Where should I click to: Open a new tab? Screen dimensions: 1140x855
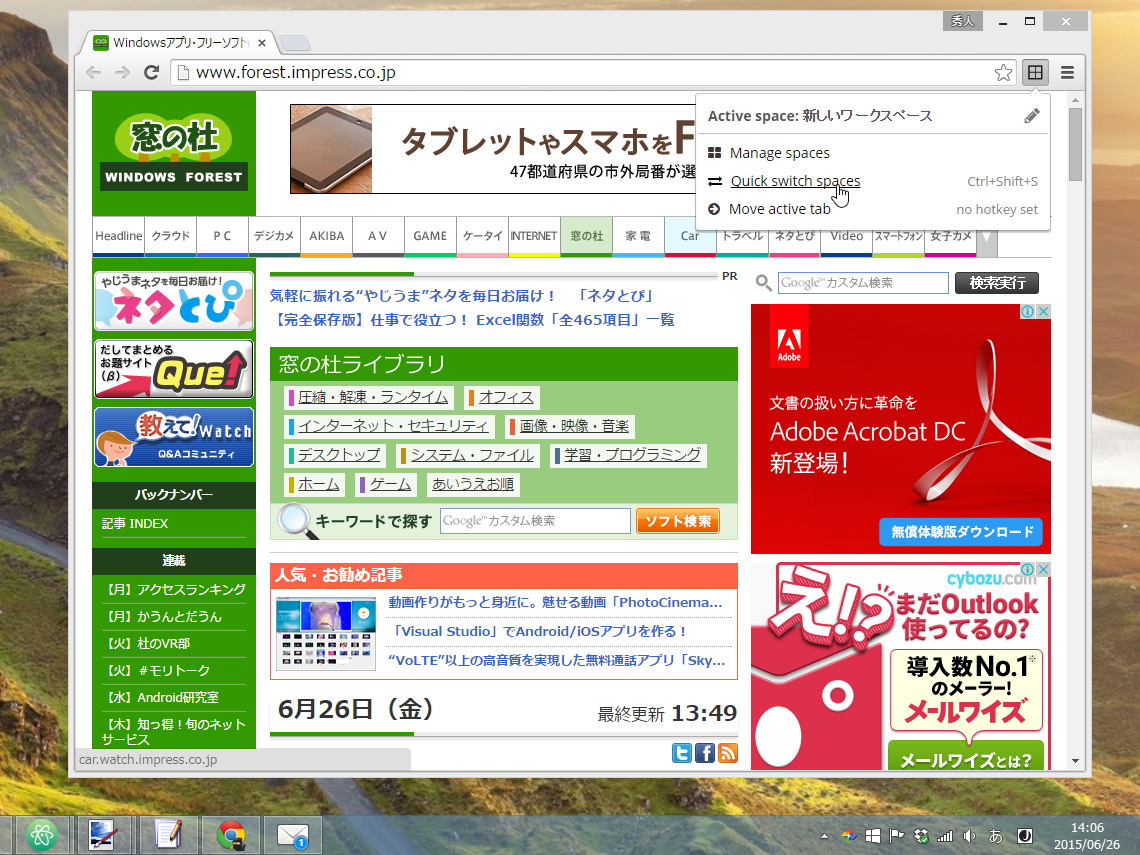[x=295, y=43]
